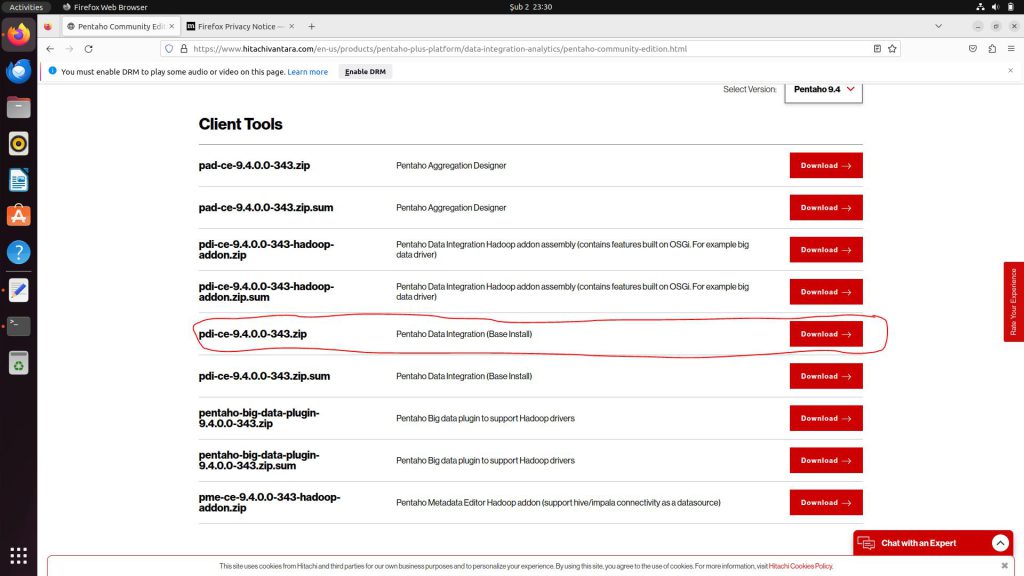Download pdi-ce-9.4.0.0-343-hadoop-addon.zip

825,249
